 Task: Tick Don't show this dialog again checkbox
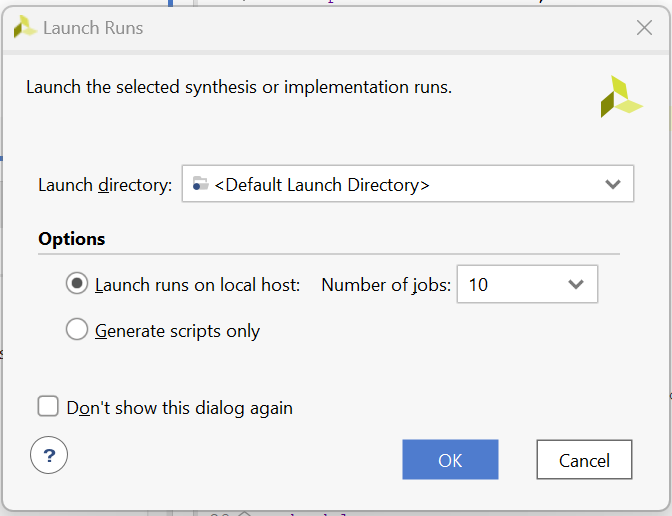(48, 406)
